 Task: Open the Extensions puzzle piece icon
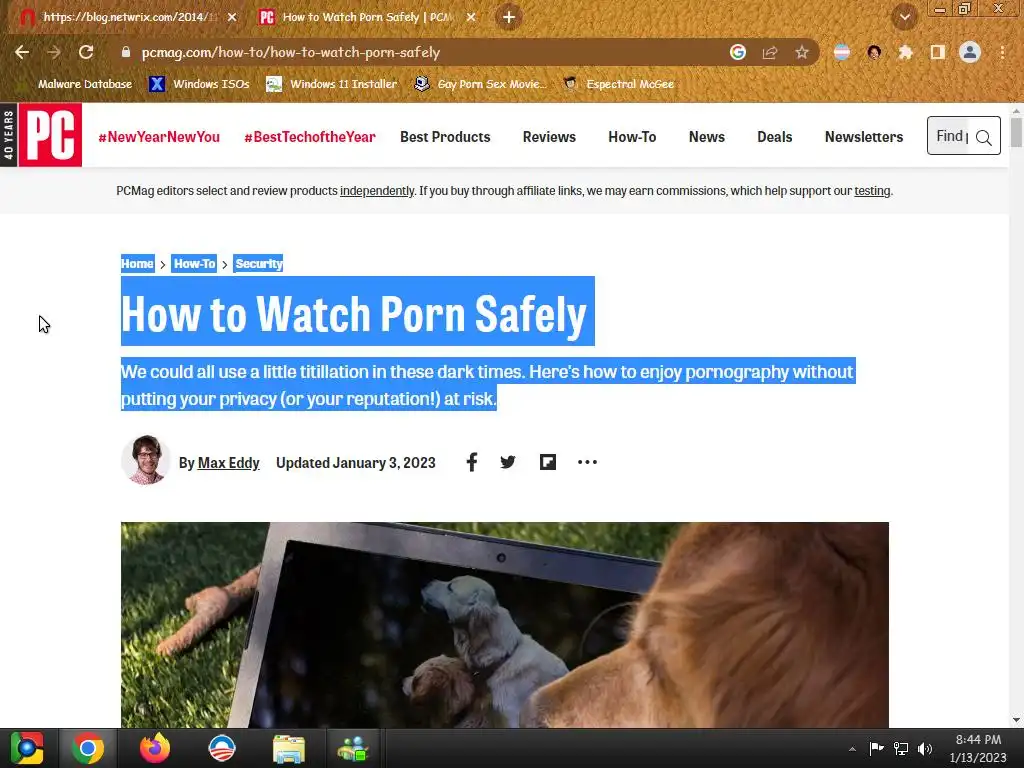pos(905,52)
